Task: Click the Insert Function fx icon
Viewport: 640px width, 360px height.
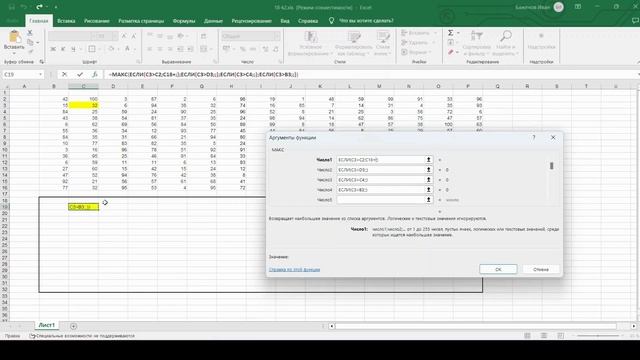Action: pos(95,74)
